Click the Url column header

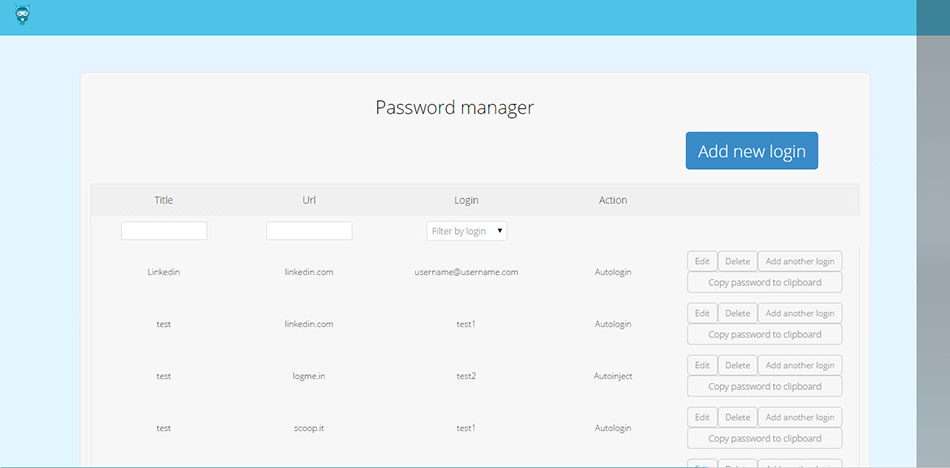pyautogui.click(x=309, y=200)
